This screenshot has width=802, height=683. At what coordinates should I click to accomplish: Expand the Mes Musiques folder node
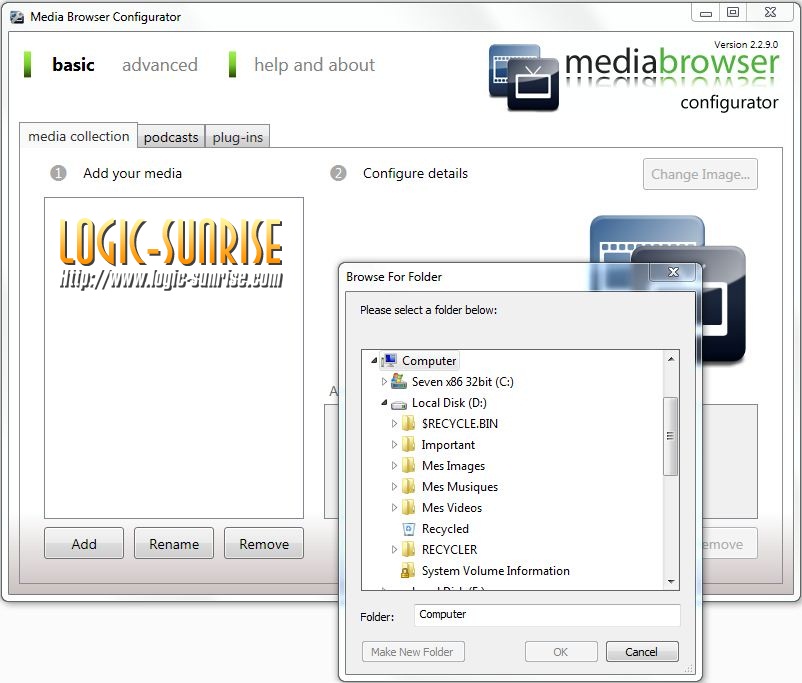coord(394,487)
